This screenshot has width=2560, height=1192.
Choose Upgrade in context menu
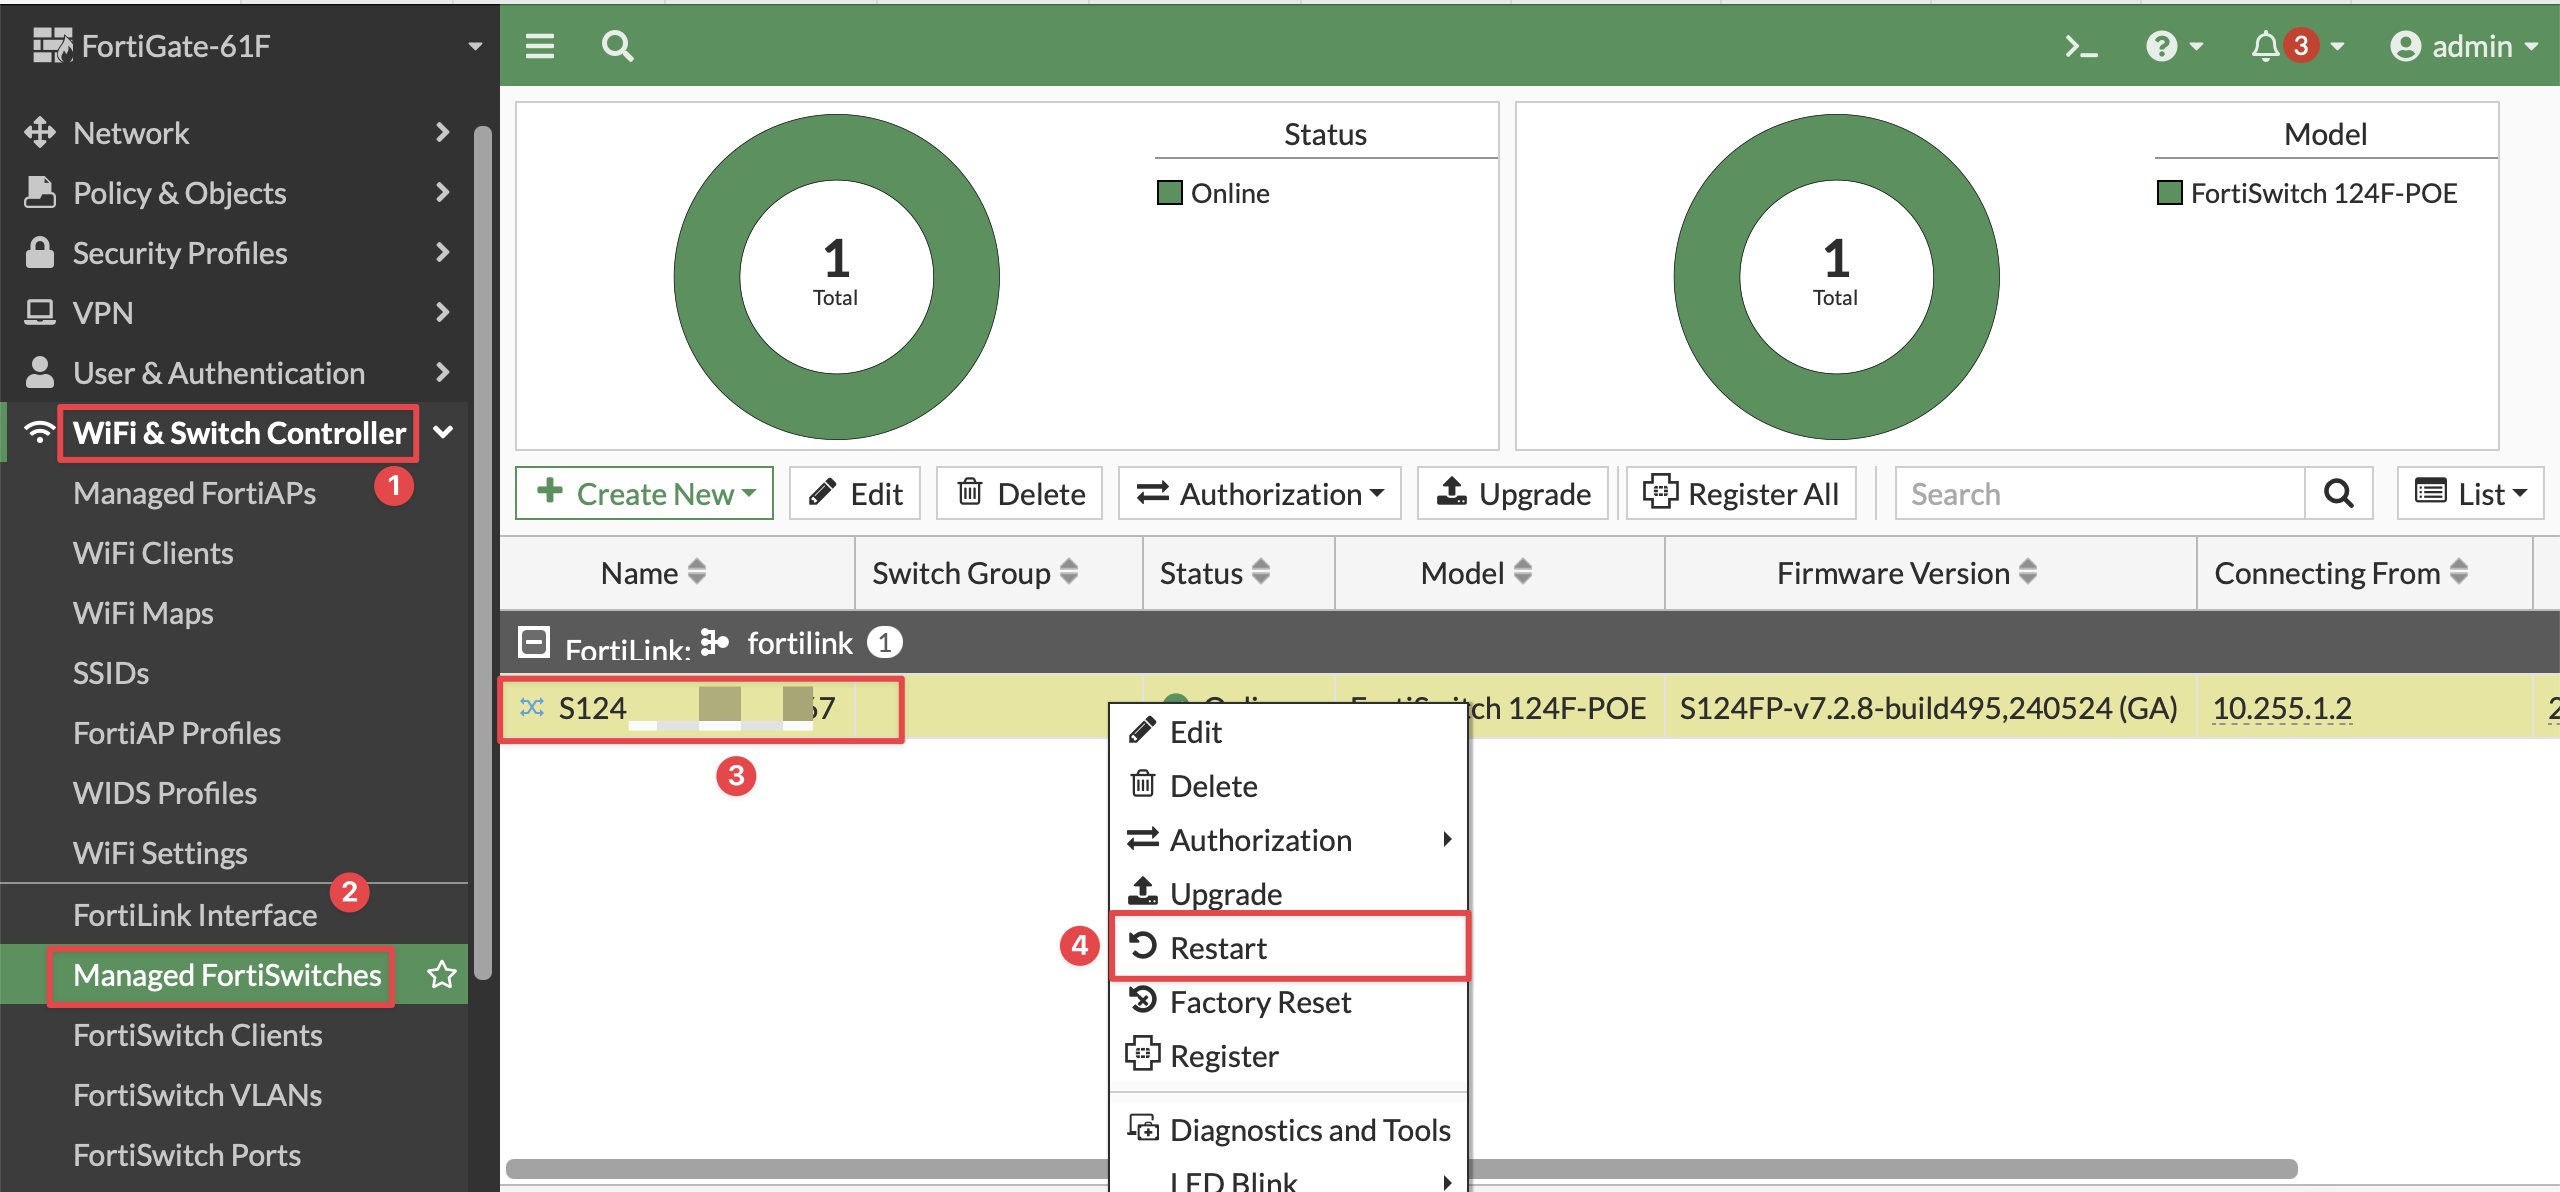pyautogui.click(x=1288, y=892)
